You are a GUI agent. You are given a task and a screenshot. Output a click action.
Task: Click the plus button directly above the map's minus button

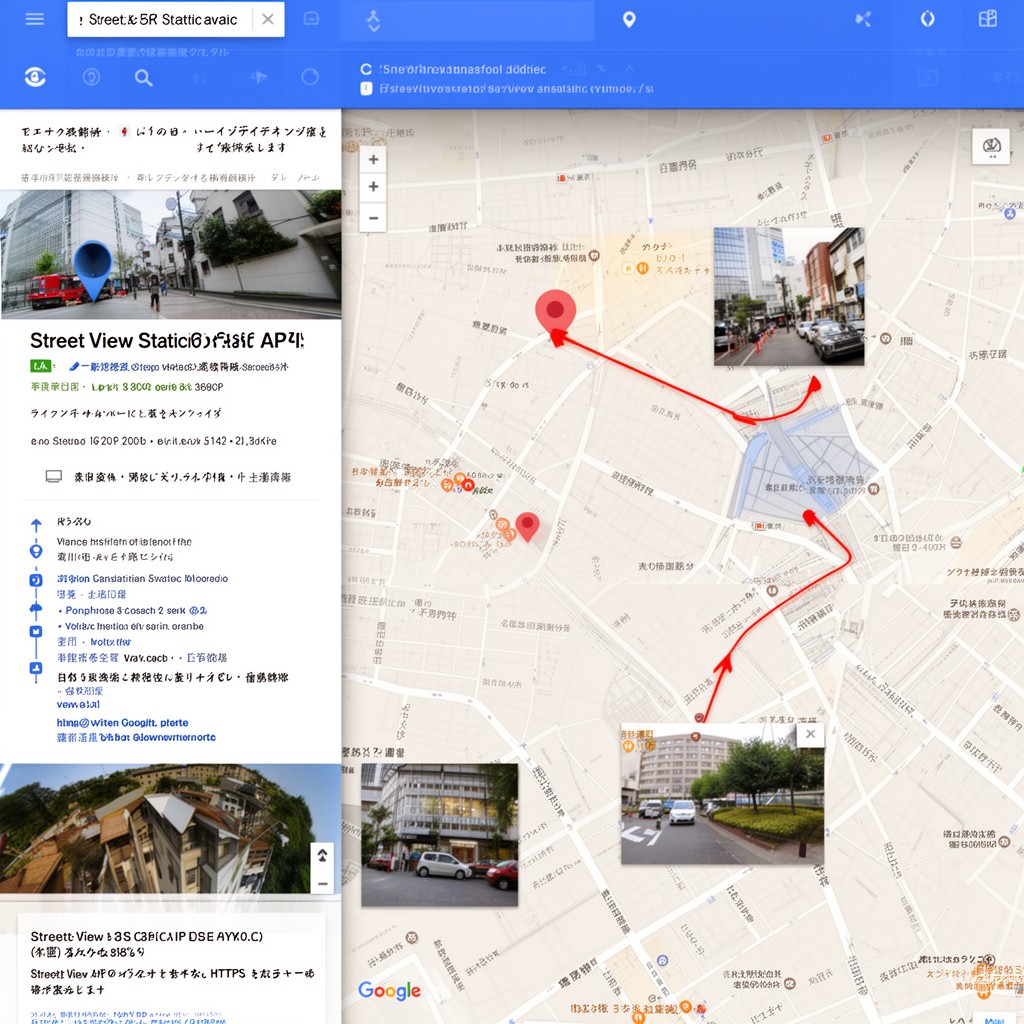point(374,187)
